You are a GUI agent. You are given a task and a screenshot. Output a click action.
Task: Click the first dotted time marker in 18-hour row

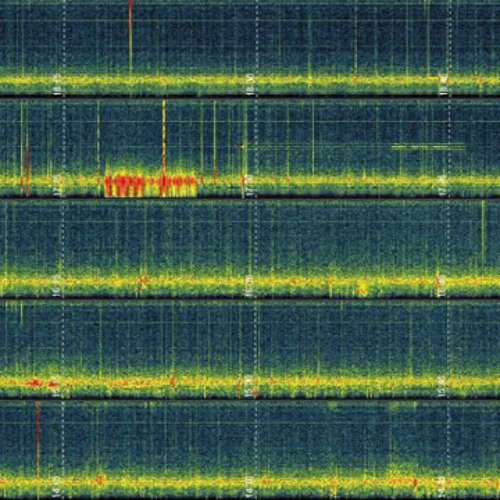[64, 47]
